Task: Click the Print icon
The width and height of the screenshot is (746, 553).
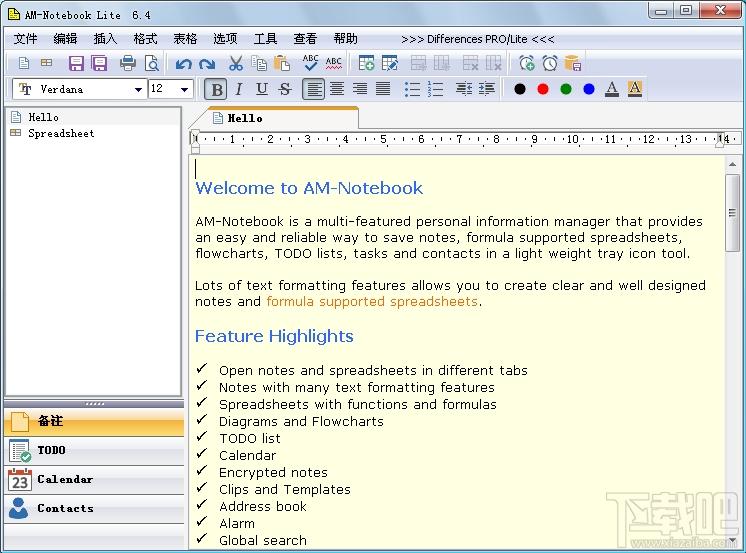Action: click(x=128, y=63)
